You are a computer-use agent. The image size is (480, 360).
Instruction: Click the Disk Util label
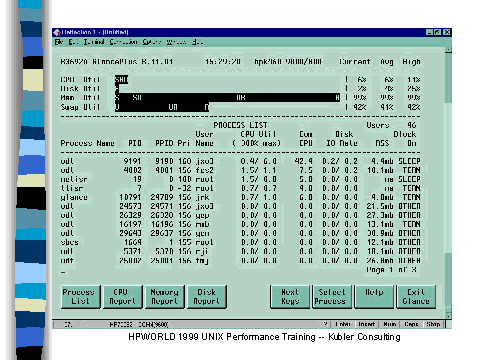(x=80, y=89)
